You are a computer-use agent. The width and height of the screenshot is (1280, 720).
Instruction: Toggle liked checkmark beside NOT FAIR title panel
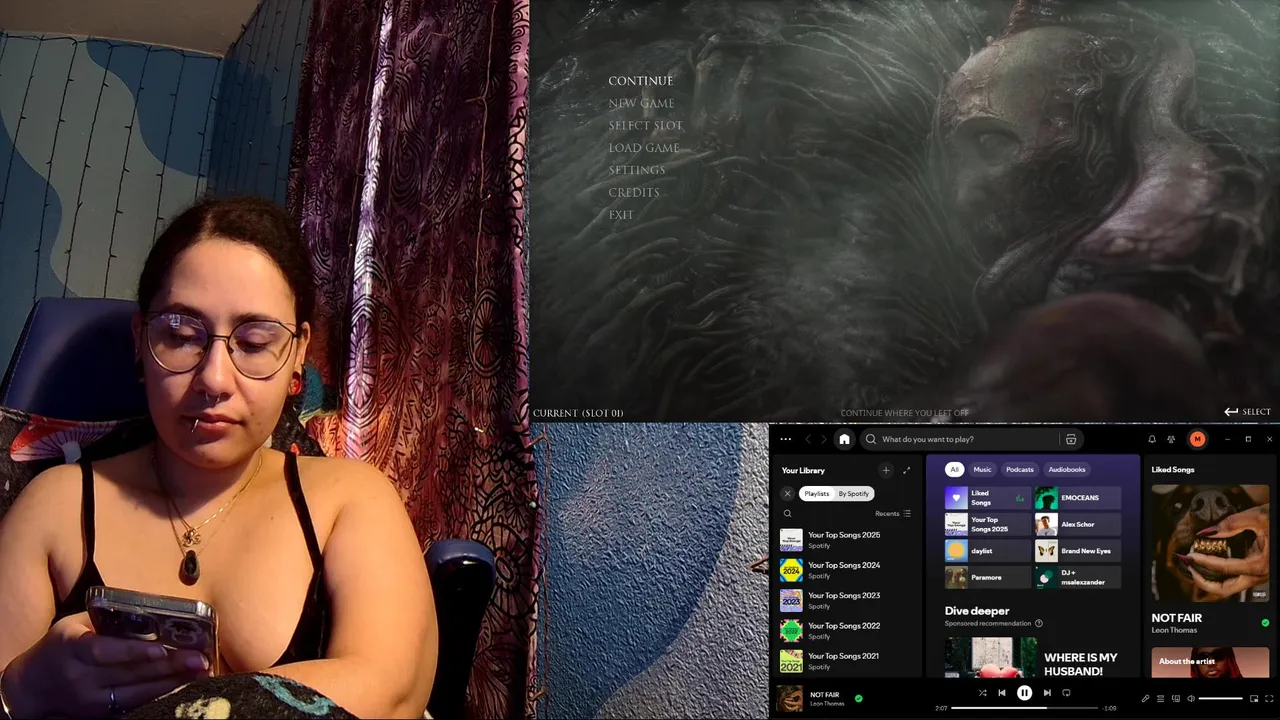pos(1265,623)
